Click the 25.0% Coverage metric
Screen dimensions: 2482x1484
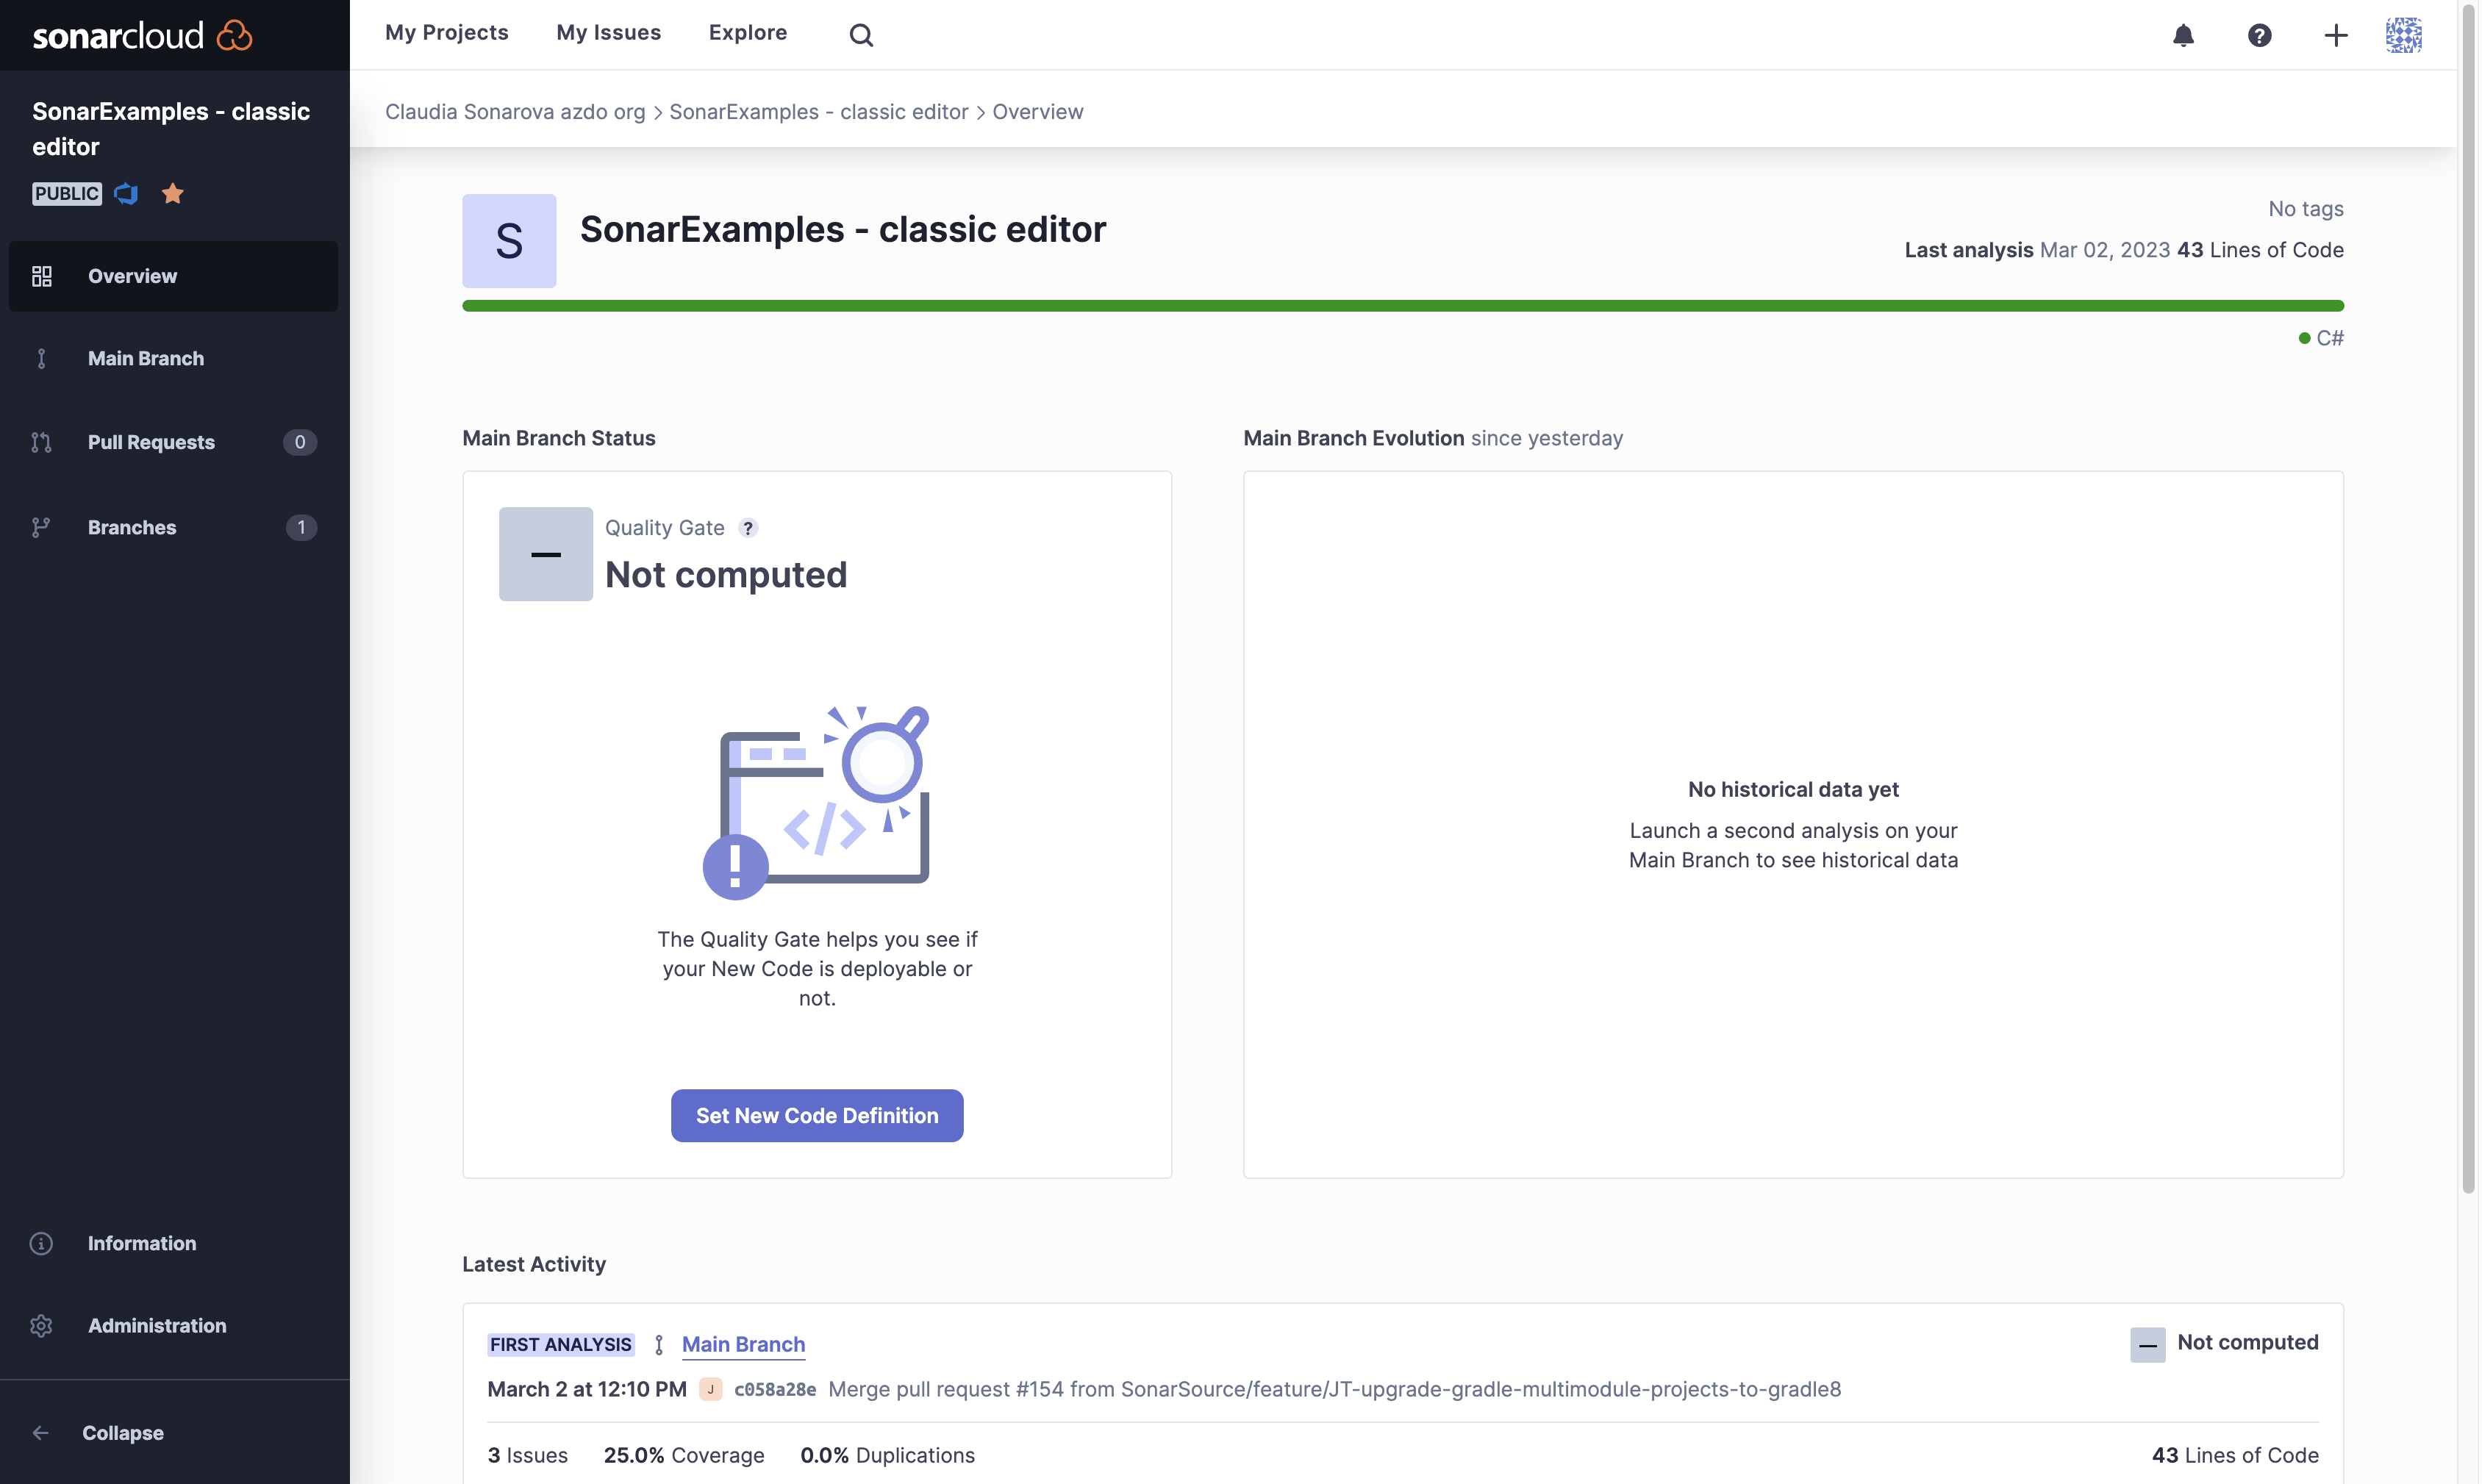[684, 1455]
